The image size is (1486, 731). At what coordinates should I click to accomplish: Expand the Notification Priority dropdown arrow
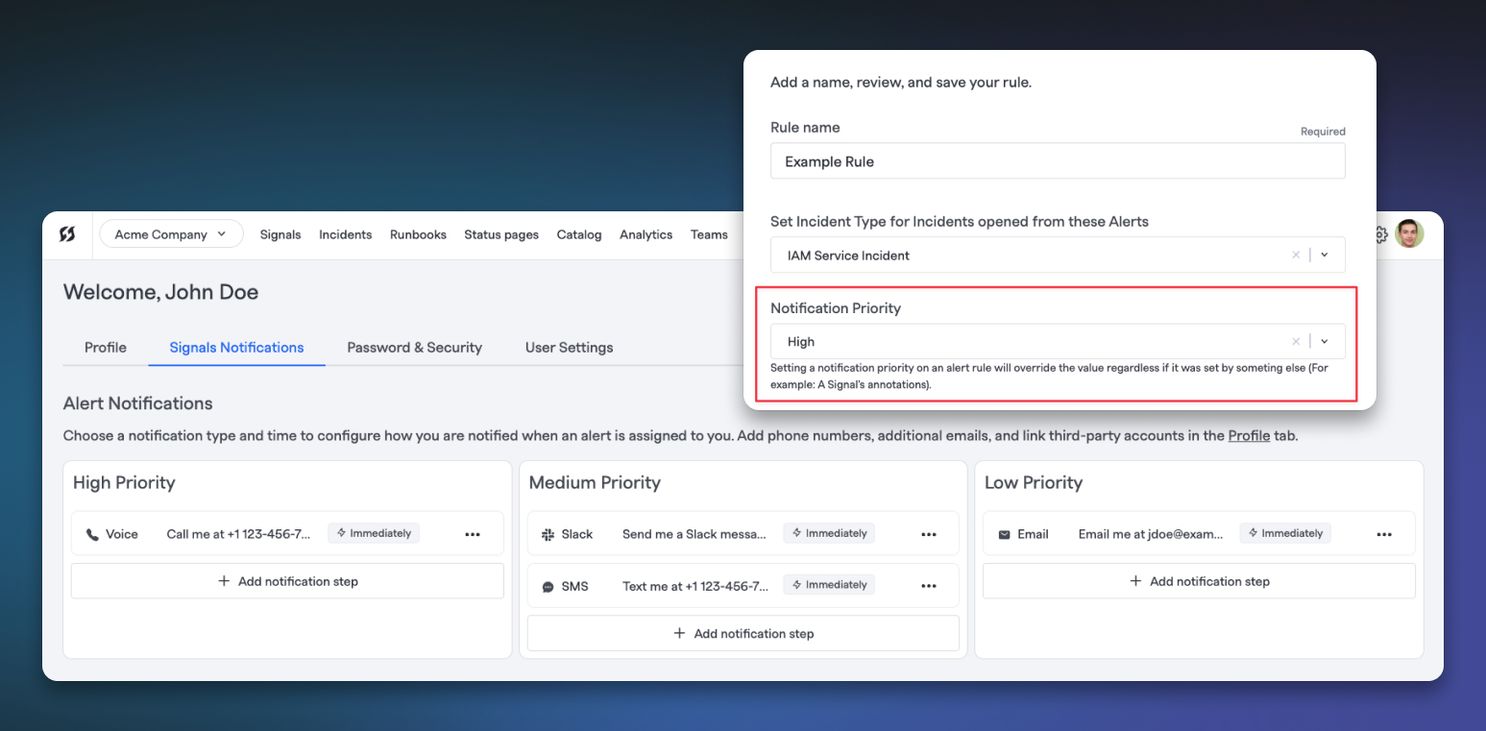(1325, 341)
